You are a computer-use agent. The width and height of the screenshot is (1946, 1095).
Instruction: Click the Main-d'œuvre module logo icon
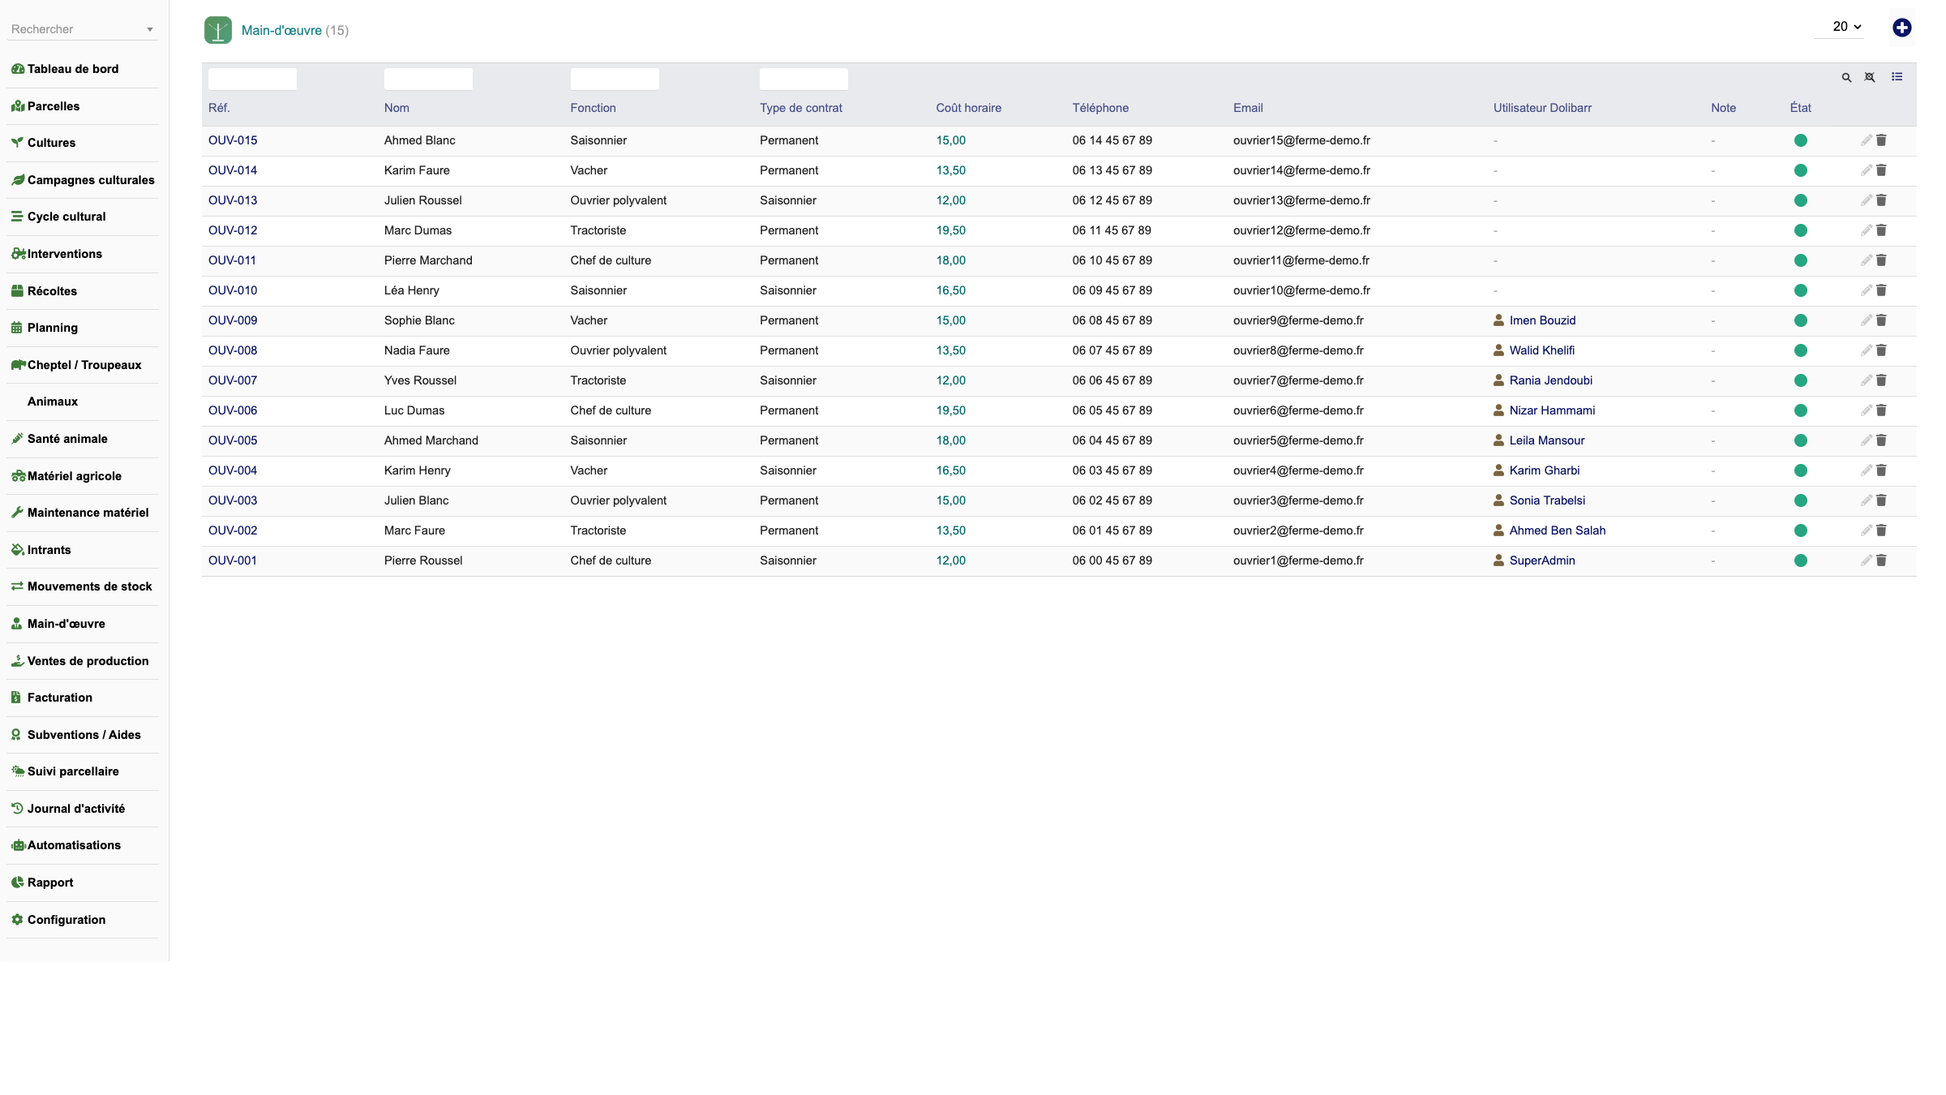tap(218, 30)
